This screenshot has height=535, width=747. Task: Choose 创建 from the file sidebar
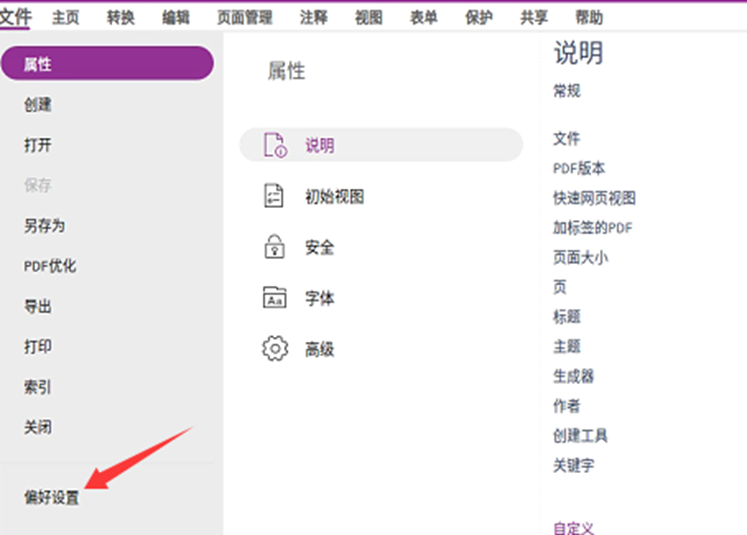(x=38, y=105)
